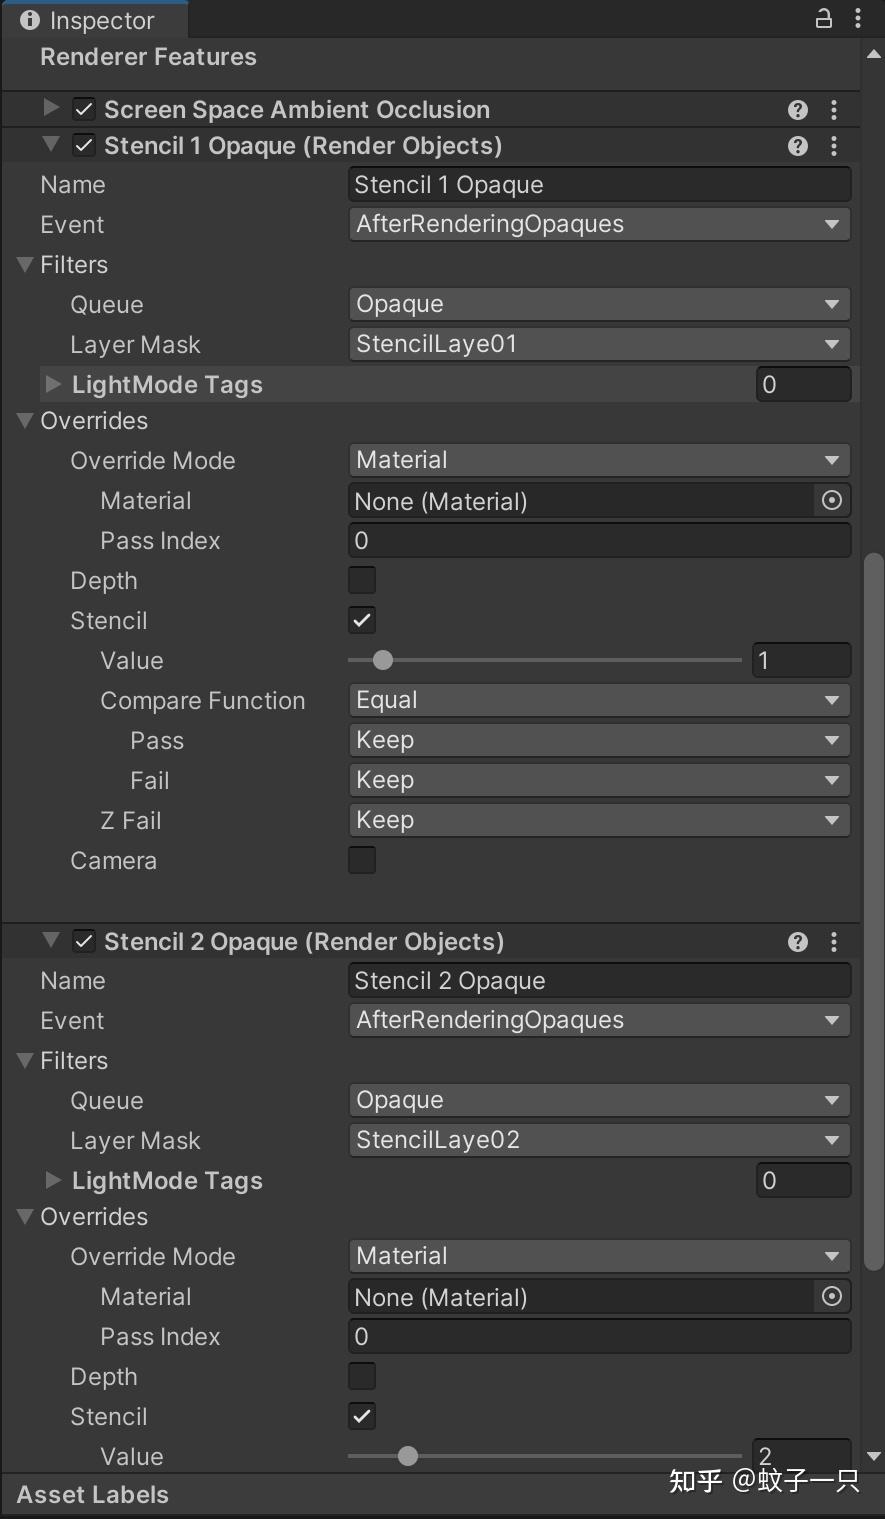Image resolution: width=885 pixels, height=1519 pixels.
Task: Open the Compare Function dropdown set to Equal
Action: click(598, 700)
